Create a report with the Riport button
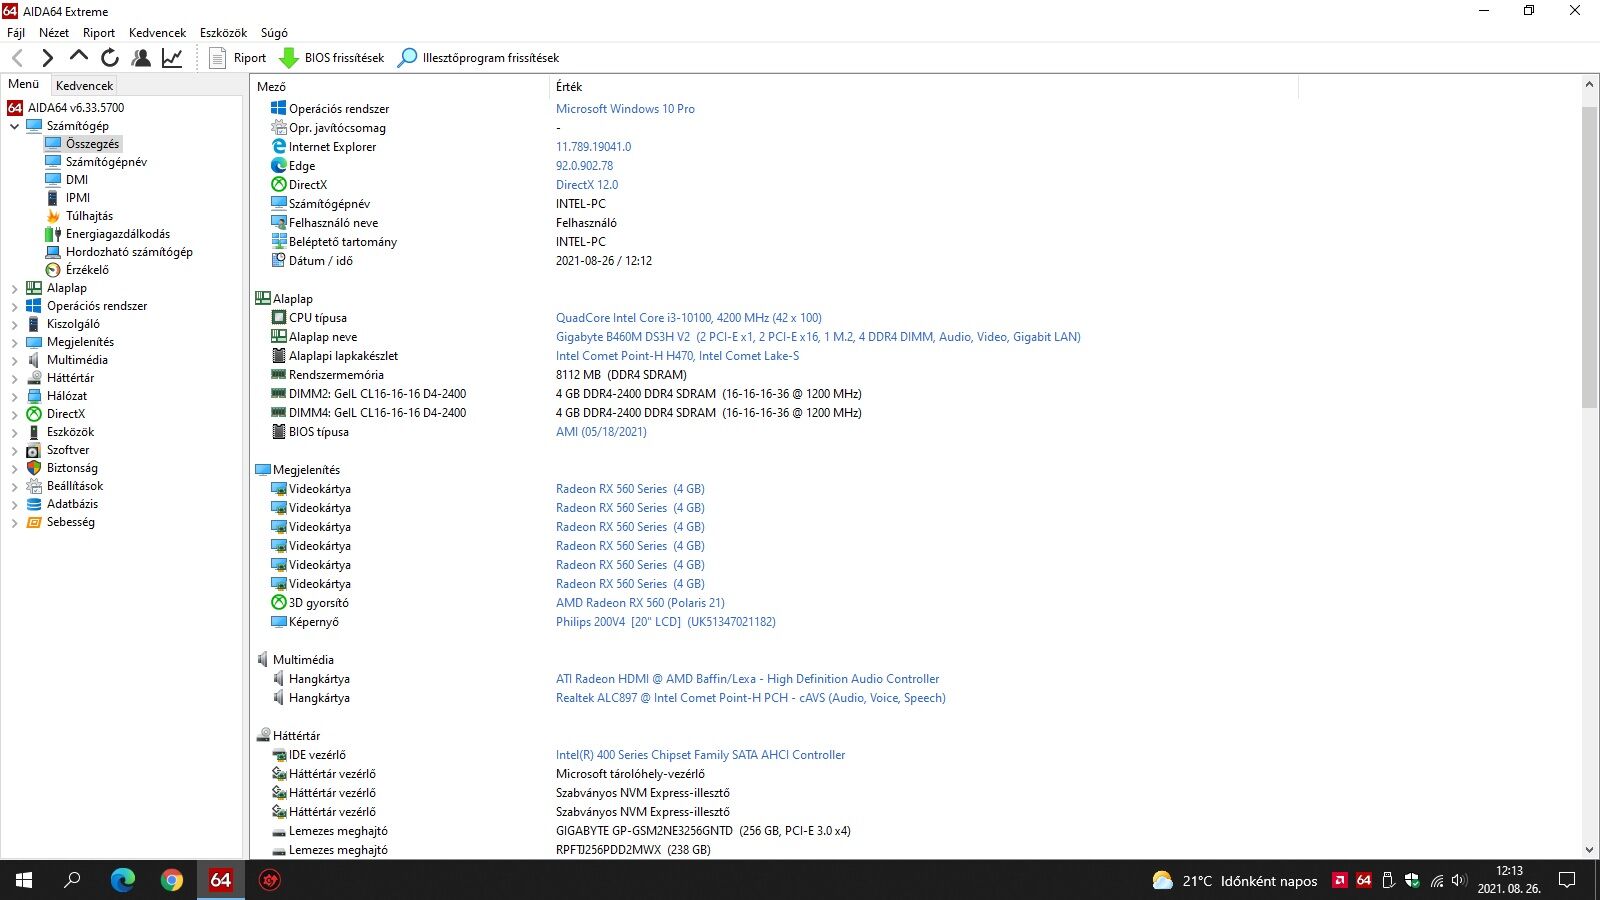Screen dimensions: 1600x900 pyautogui.click(x=237, y=58)
